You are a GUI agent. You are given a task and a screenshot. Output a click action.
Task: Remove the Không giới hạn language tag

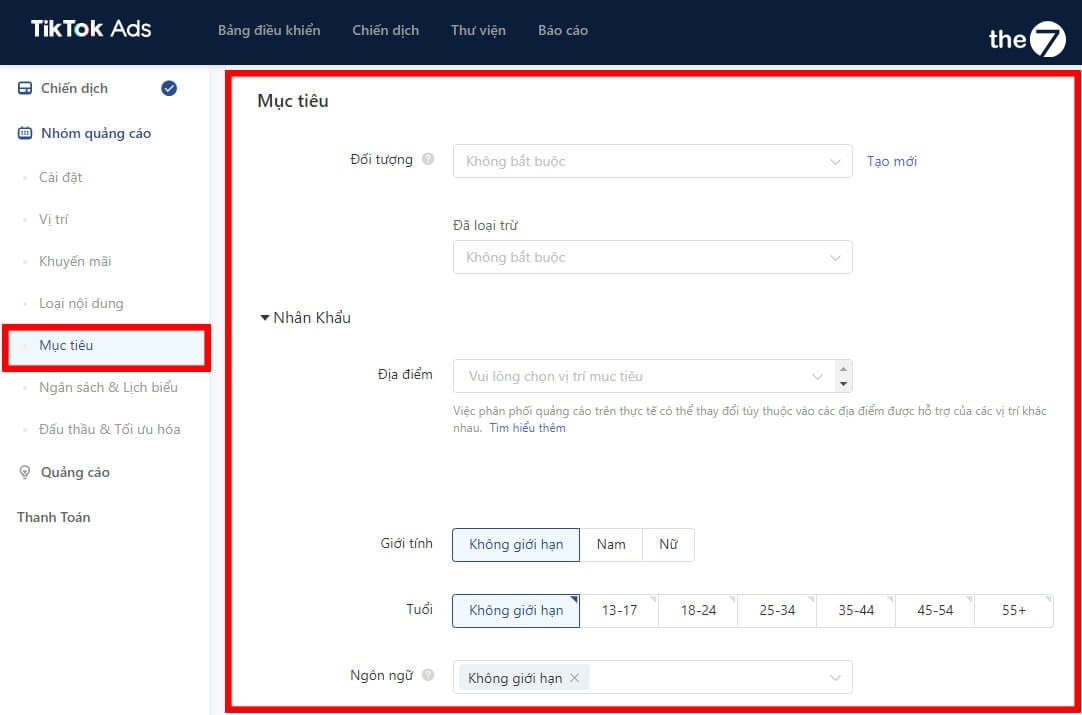click(x=574, y=678)
